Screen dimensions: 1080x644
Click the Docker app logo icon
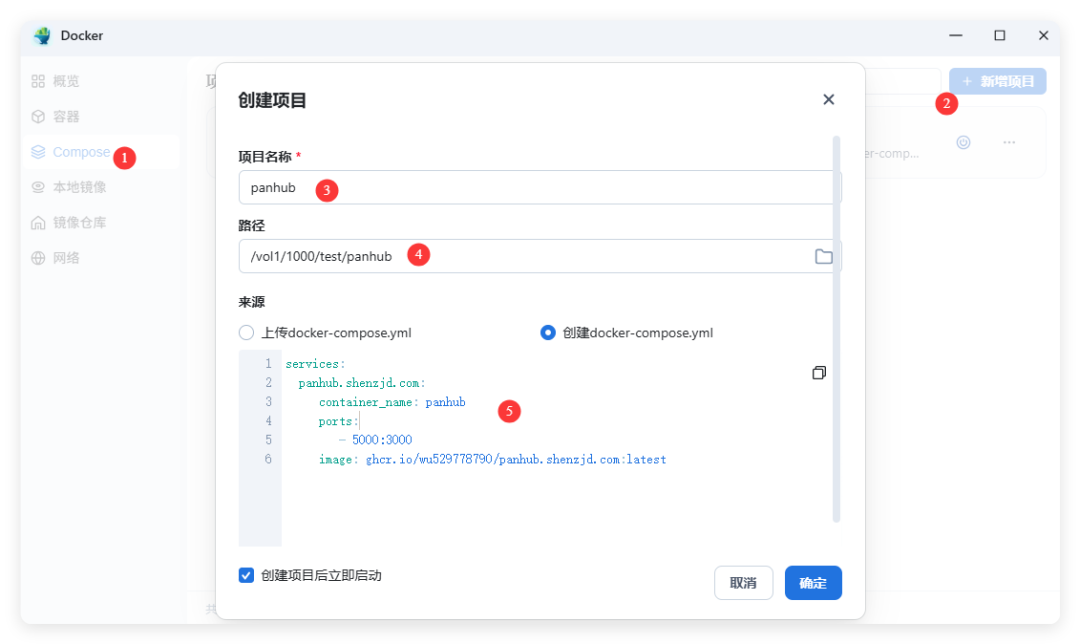43,36
